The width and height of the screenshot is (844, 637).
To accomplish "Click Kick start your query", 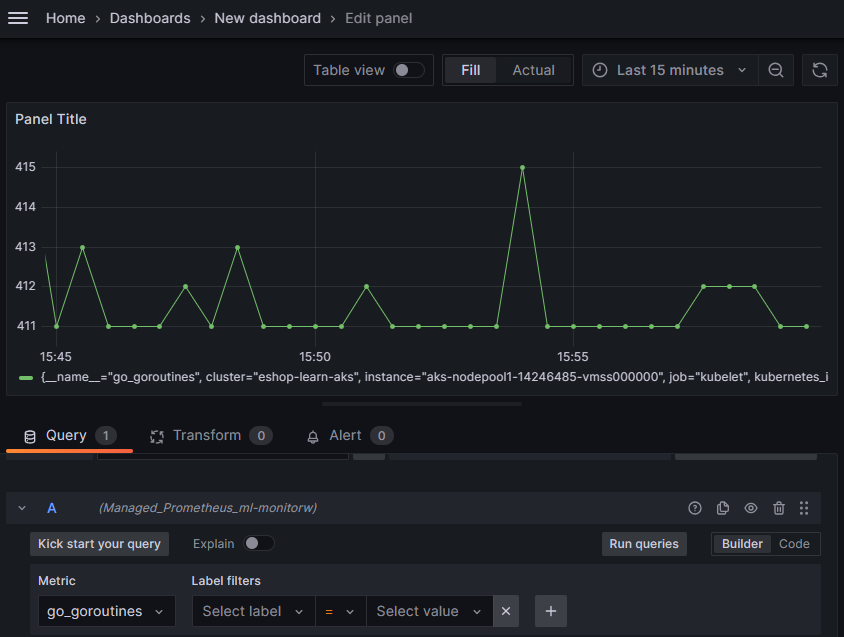I will (x=99, y=543).
